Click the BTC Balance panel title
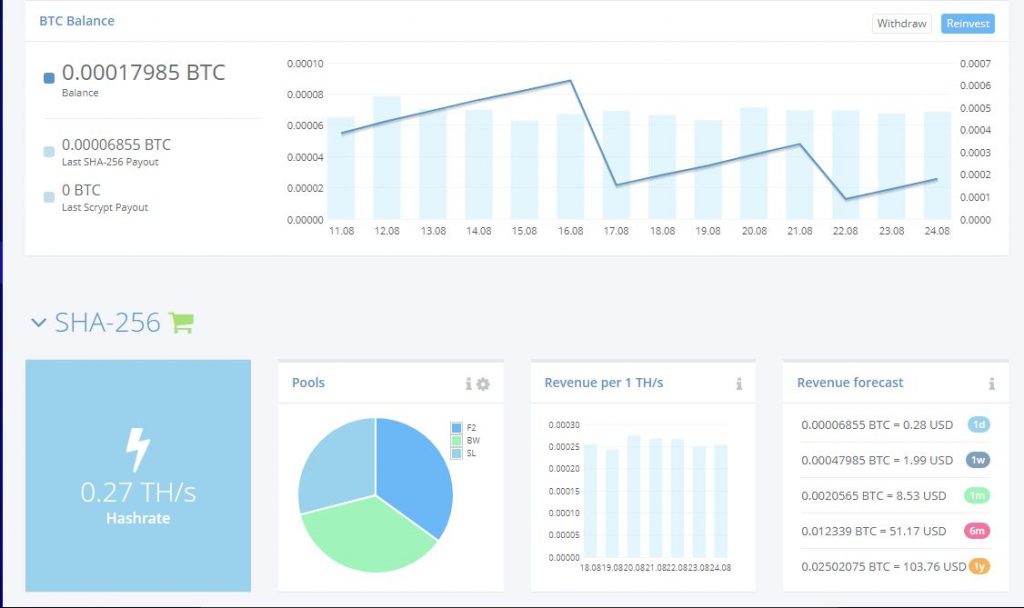This screenshot has width=1024, height=608. [x=77, y=21]
